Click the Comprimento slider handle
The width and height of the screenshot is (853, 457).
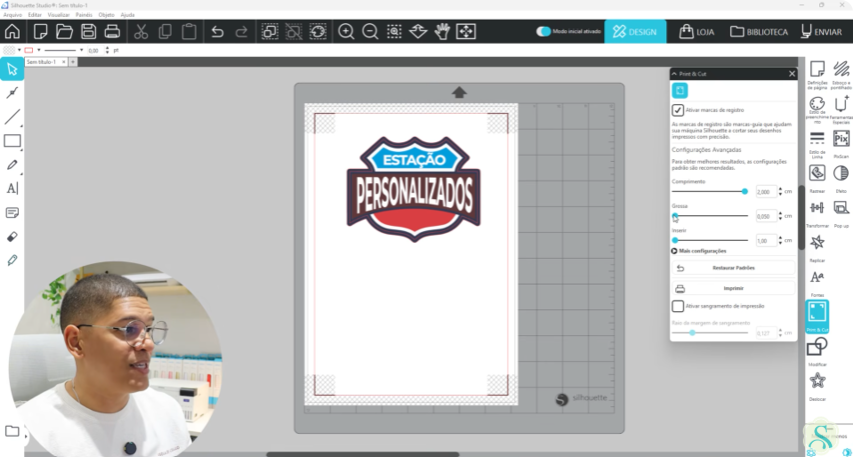pos(745,192)
